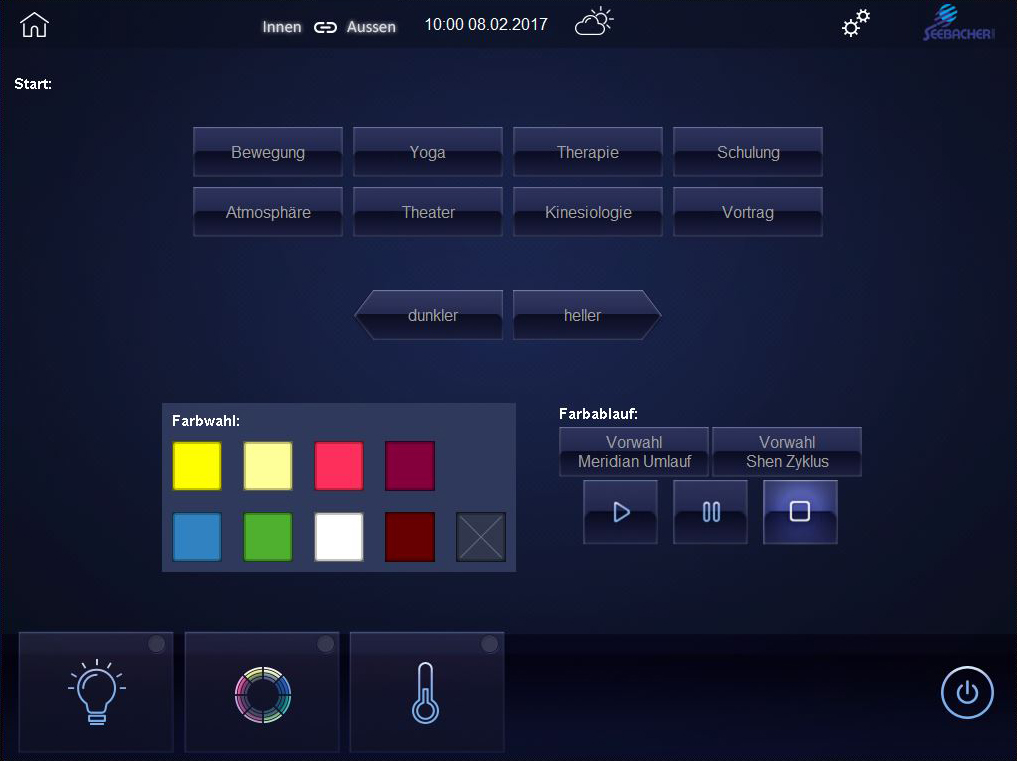
Task: Activate the Theater scene
Action: pos(428,212)
